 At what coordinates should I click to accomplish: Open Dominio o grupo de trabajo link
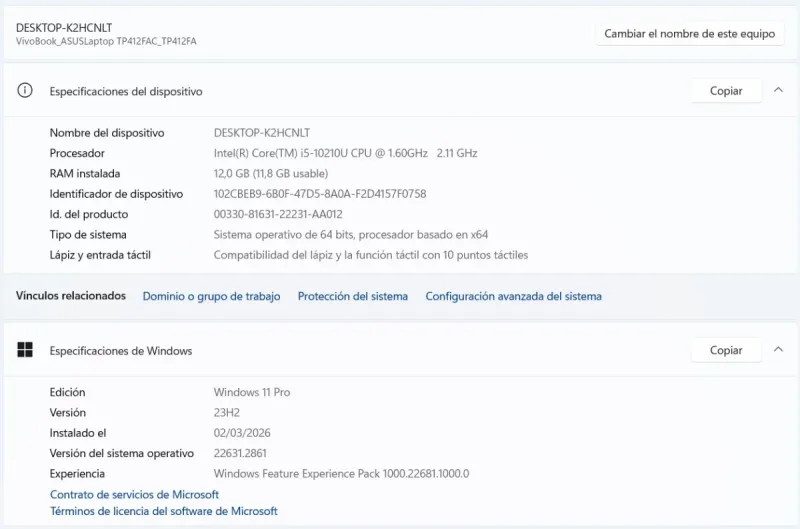click(211, 296)
